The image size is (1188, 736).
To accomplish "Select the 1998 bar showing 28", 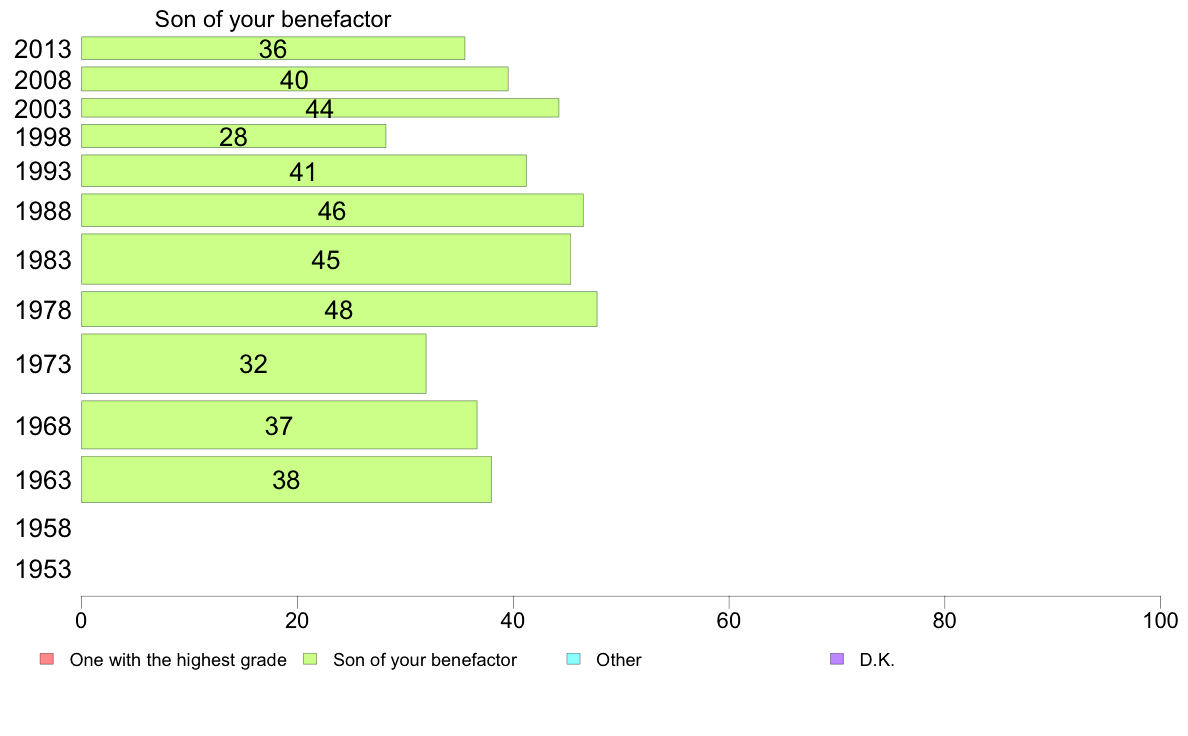I will click(233, 136).
